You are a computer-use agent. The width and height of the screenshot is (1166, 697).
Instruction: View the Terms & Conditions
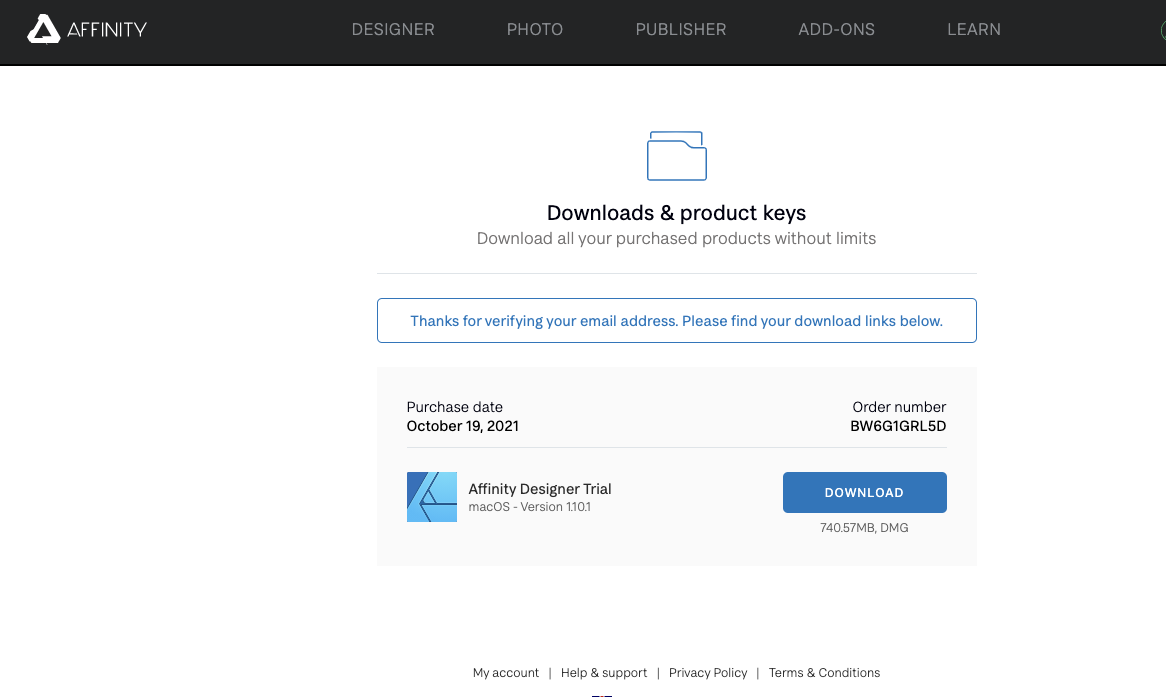point(824,672)
